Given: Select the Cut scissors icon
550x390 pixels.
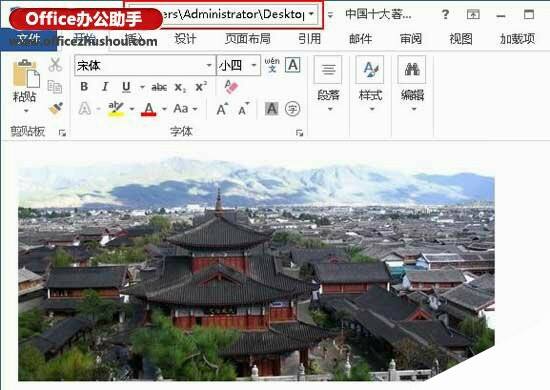Looking at the screenshot, I should (x=55, y=65).
